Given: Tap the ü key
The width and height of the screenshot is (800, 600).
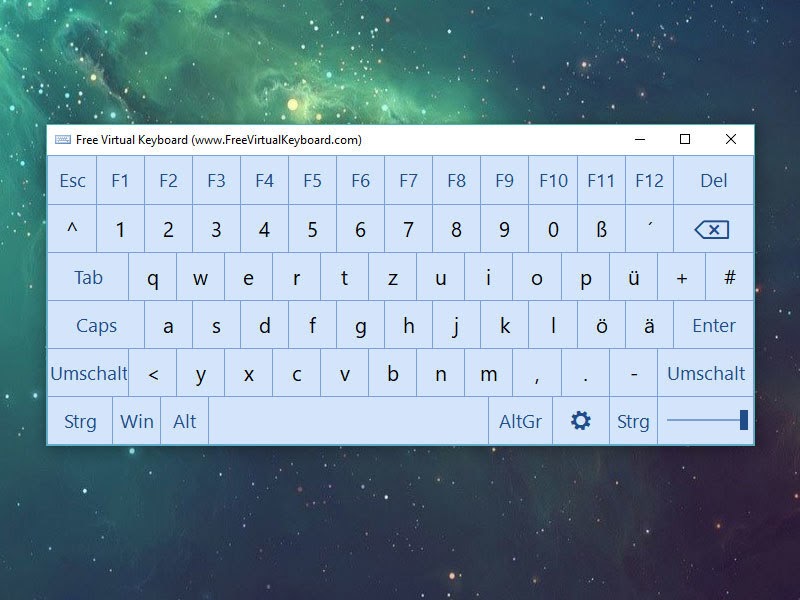Looking at the screenshot, I should coord(633,277).
